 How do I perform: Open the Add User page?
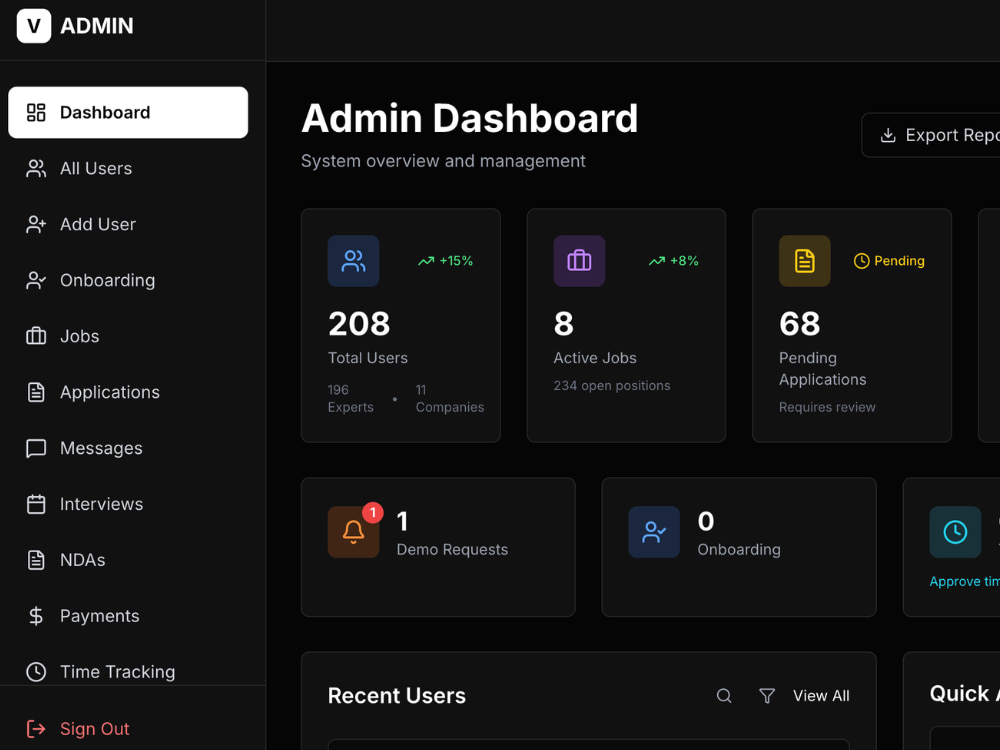click(x=128, y=224)
